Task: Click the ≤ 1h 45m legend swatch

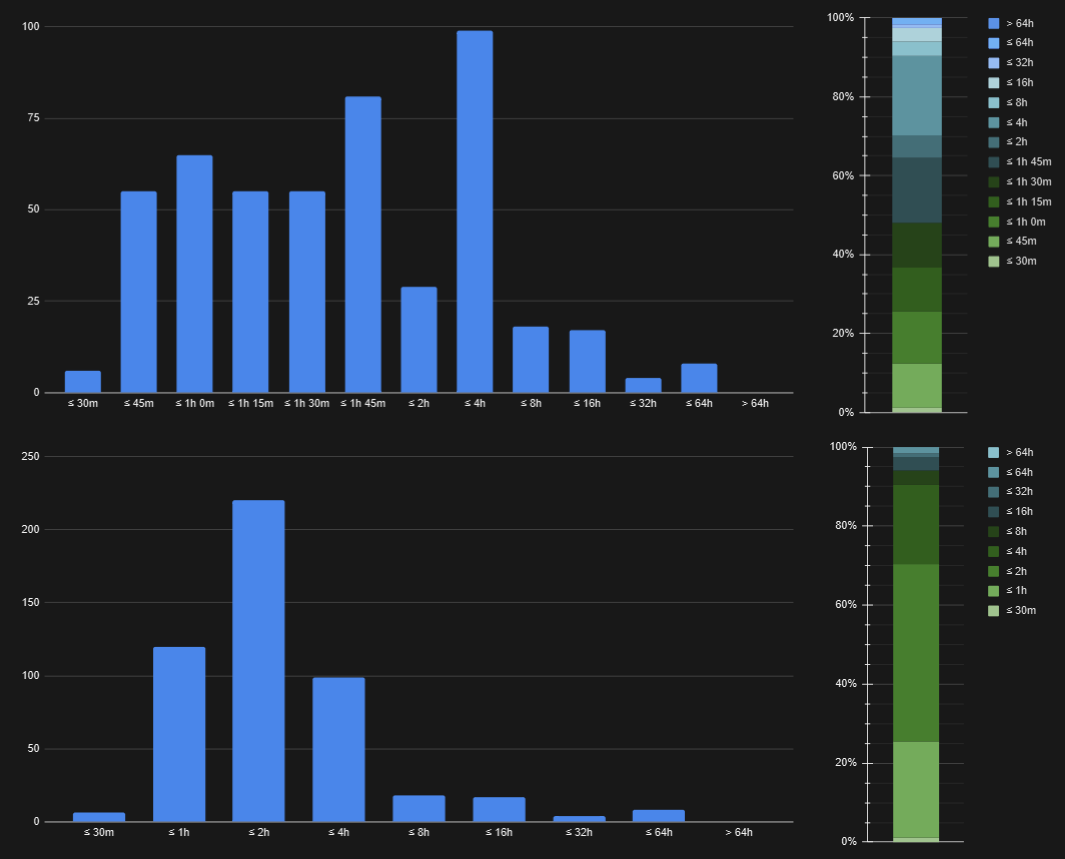Action: click(994, 162)
